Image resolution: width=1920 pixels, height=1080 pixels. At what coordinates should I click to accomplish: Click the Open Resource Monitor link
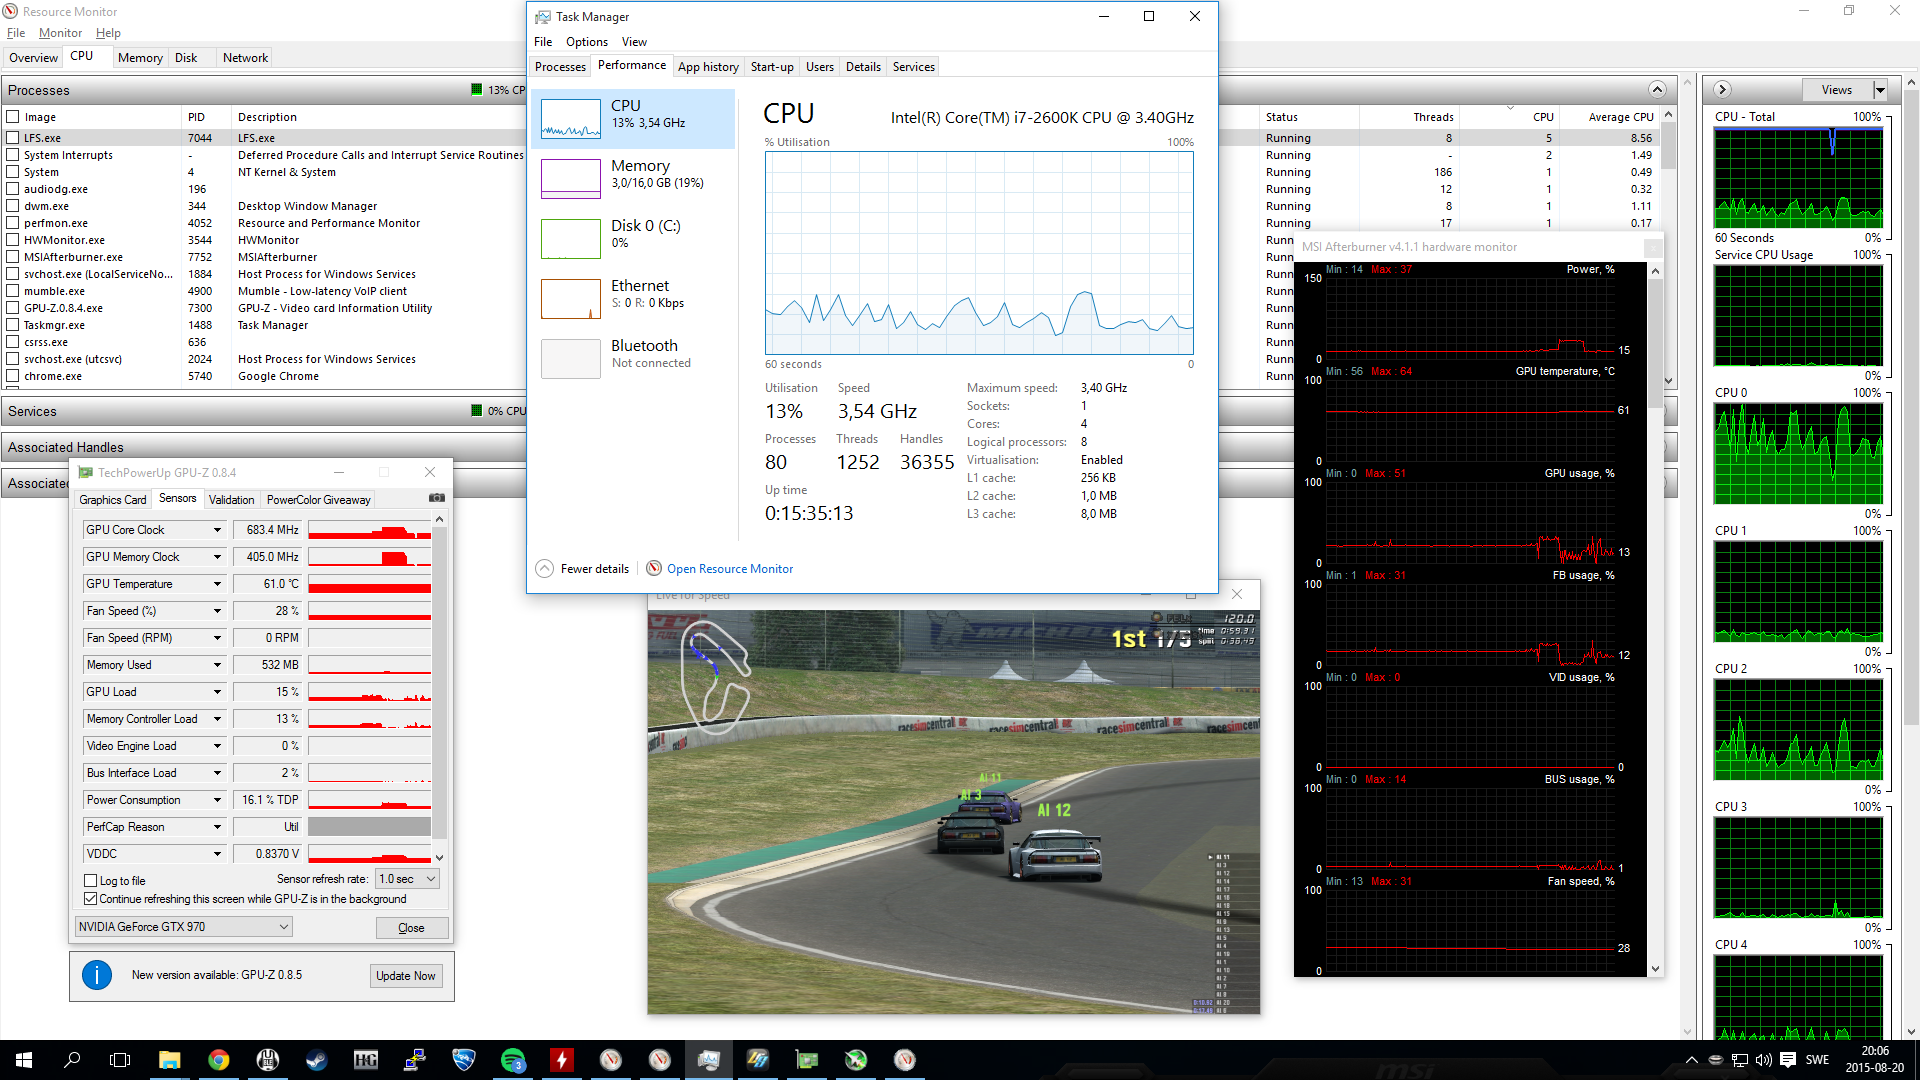[730, 569]
